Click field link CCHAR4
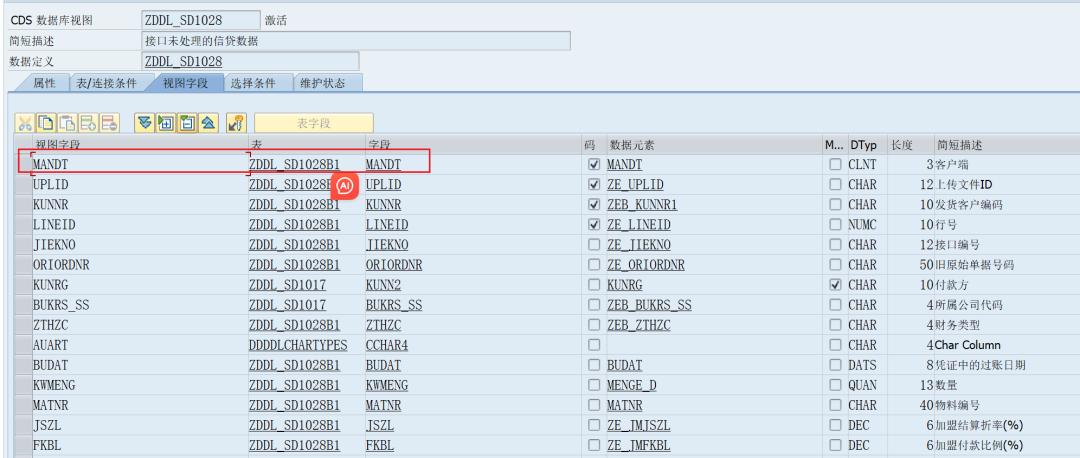The width and height of the screenshot is (1080, 458). 386,345
